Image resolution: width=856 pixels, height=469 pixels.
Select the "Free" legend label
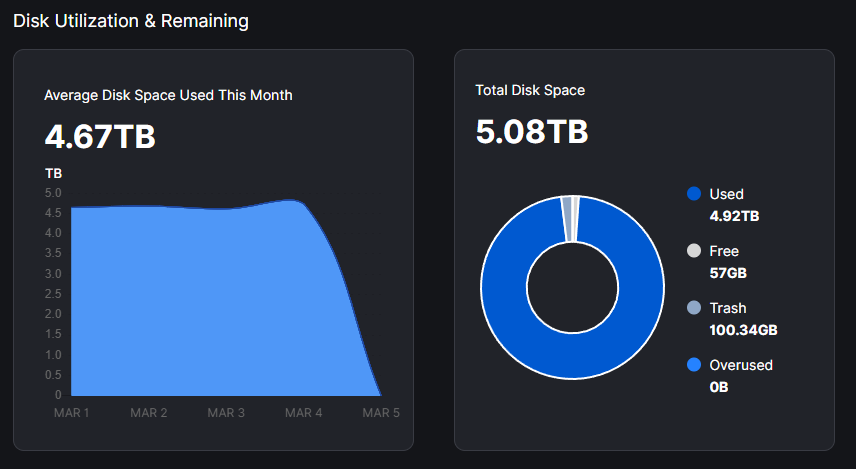(723, 251)
